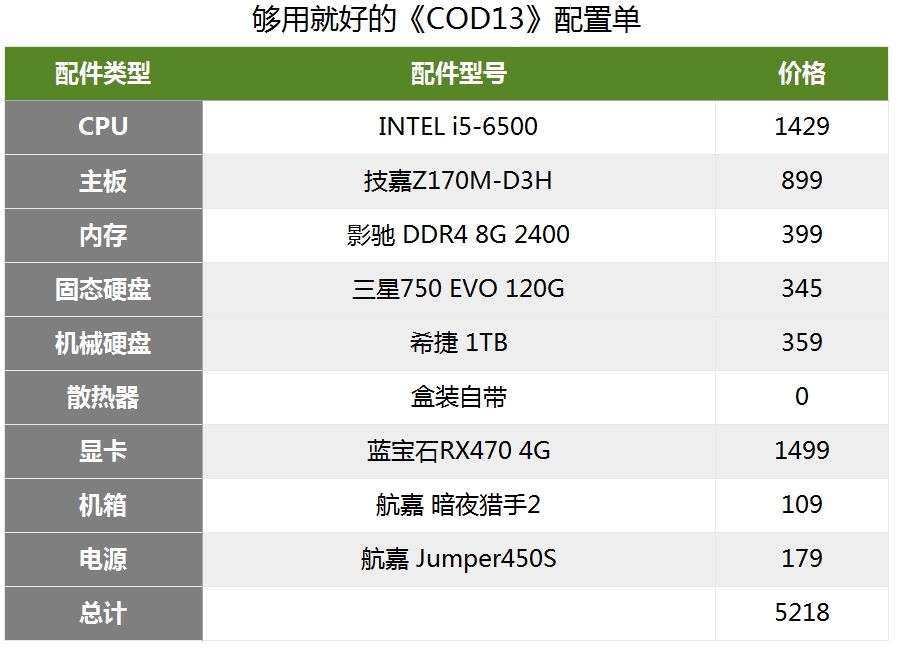Click the 盒装自带 cell

[x=458, y=397]
